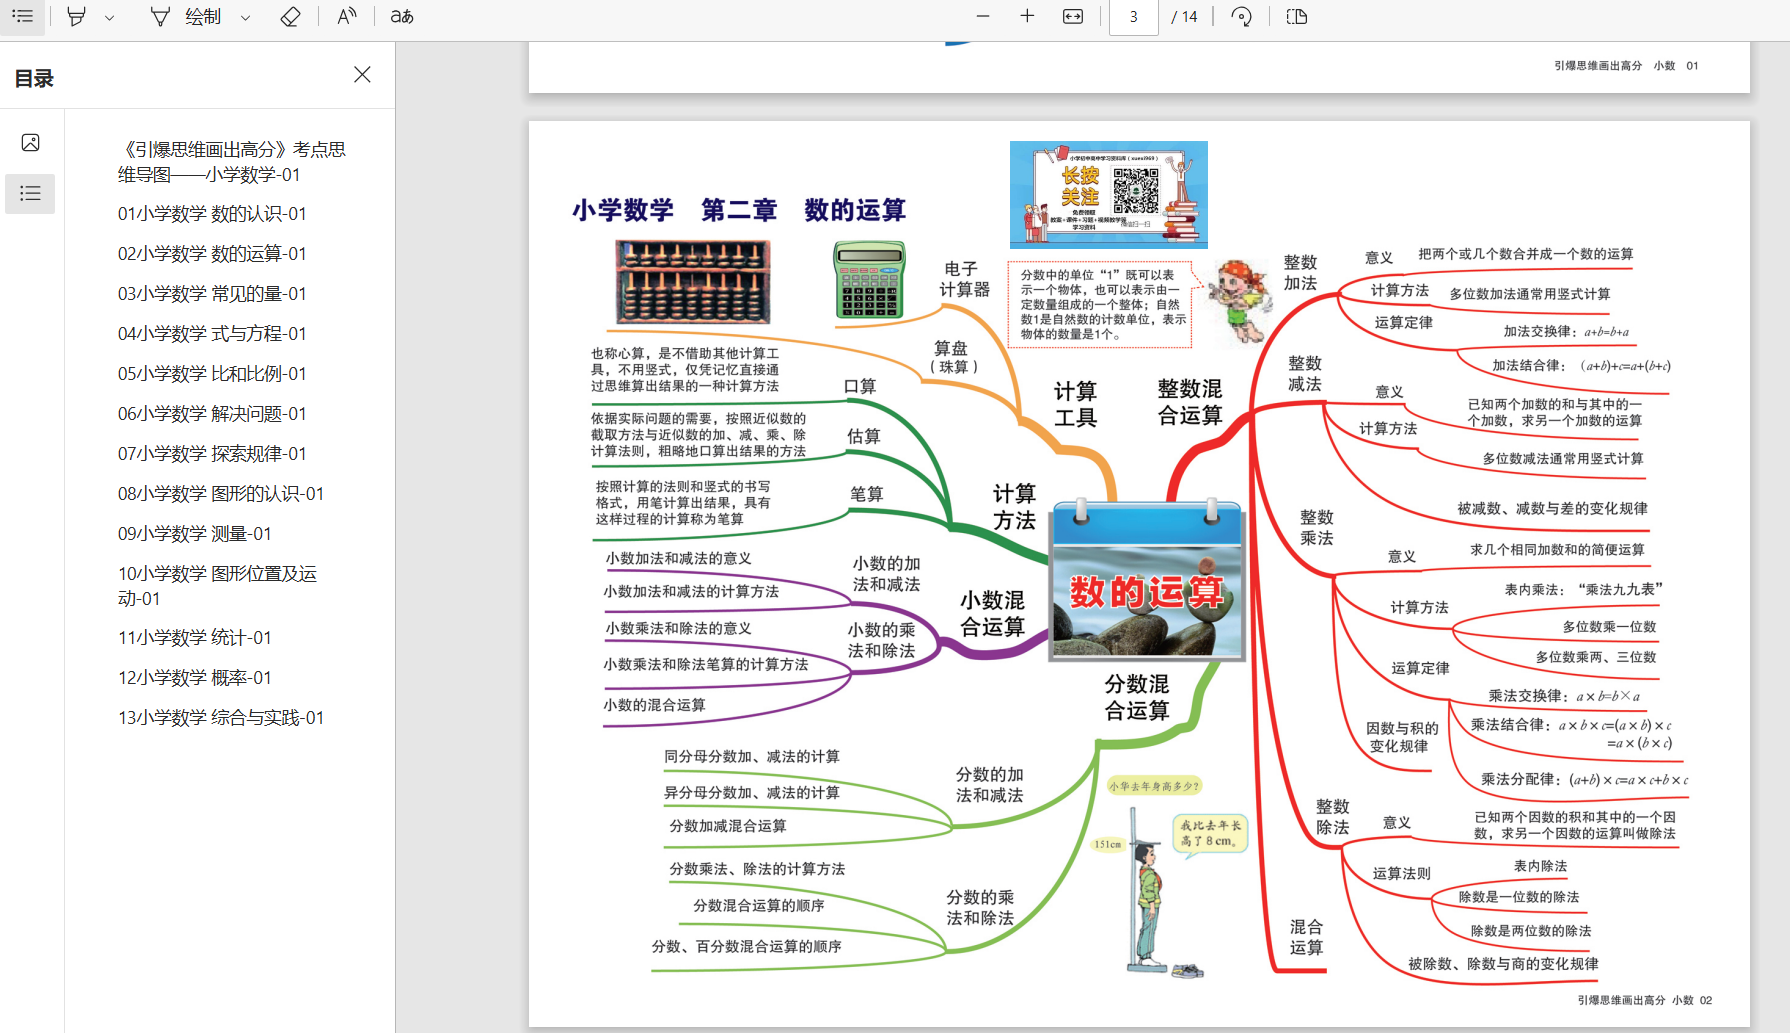1790x1033 pixels.
Task: Open the translate (あ) tool
Action: pos(402,17)
